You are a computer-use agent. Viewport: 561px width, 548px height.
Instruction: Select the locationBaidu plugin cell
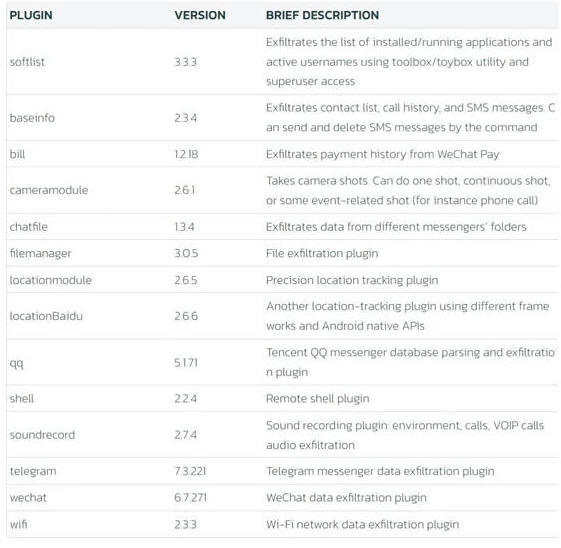click(x=46, y=316)
